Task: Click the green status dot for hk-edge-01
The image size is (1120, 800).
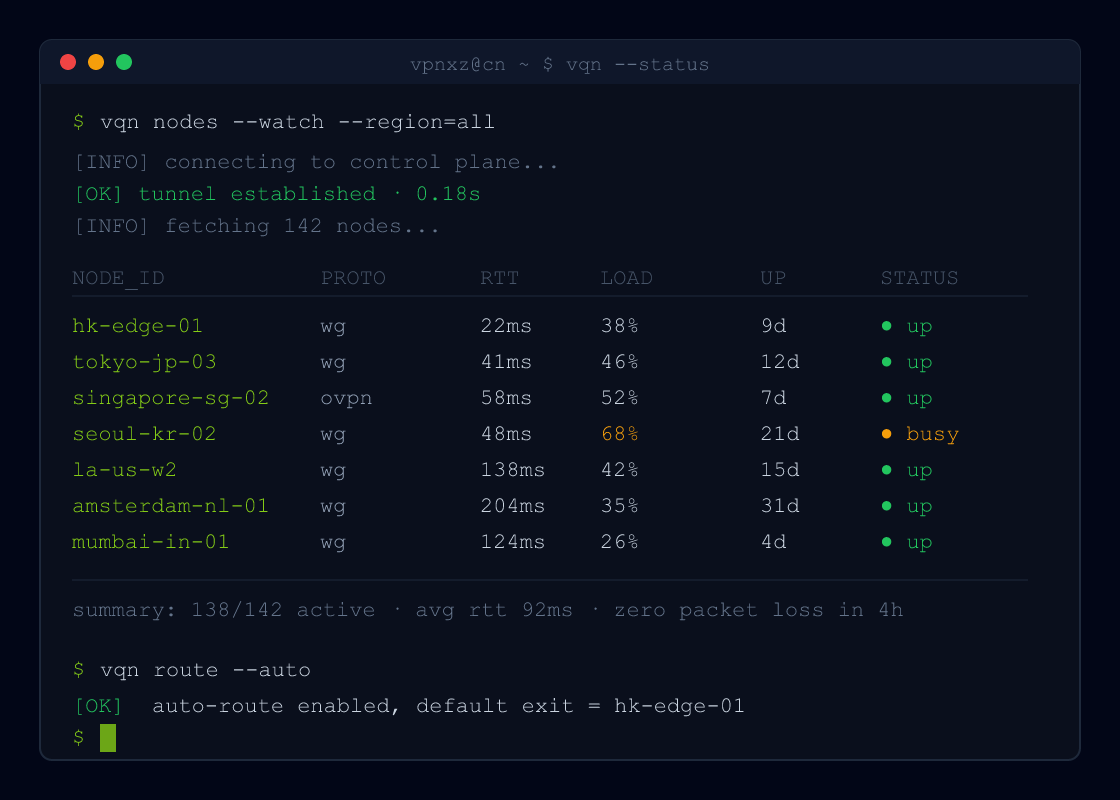Action: click(x=886, y=326)
